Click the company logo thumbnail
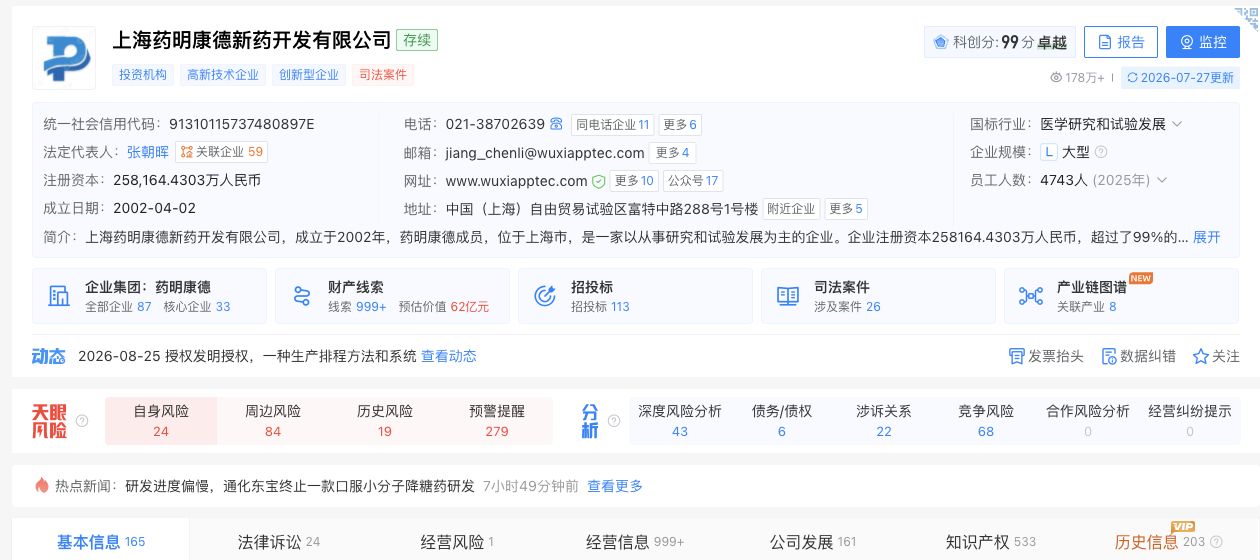This screenshot has width=1260, height=560. coord(64,58)
